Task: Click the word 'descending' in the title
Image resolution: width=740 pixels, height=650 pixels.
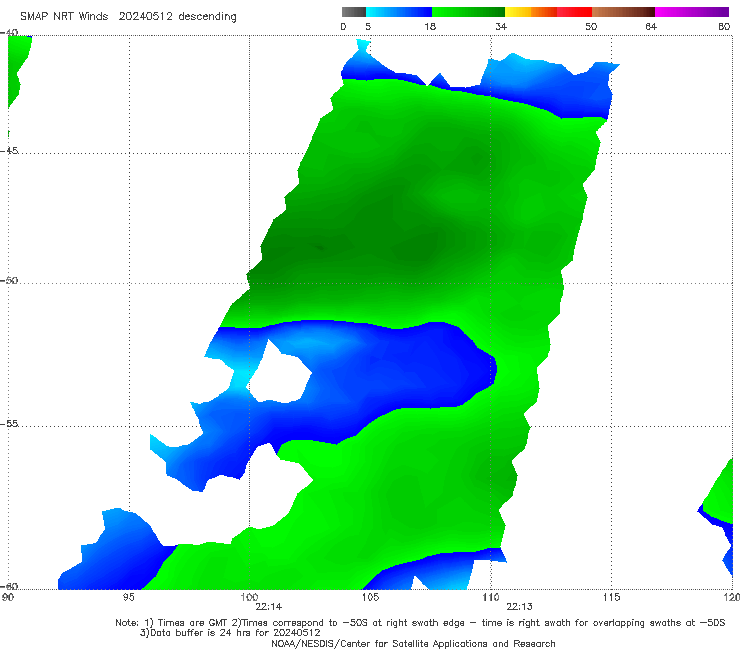Action: coord(208,17)
